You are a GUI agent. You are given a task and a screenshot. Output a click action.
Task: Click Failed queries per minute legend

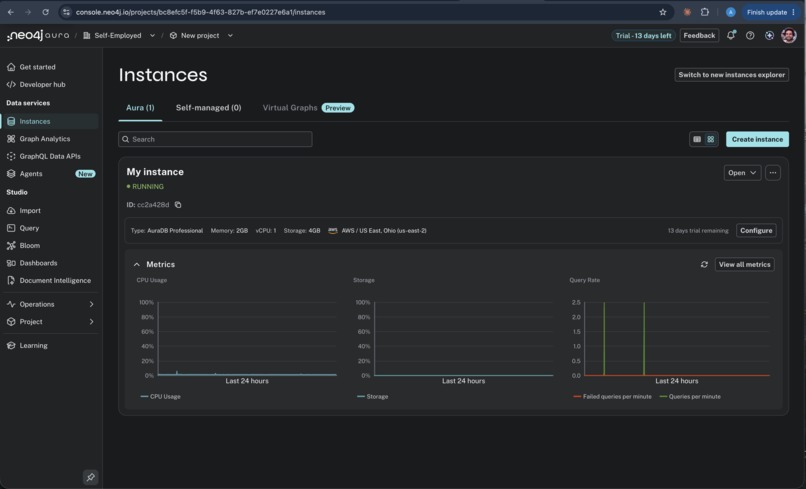612,396
